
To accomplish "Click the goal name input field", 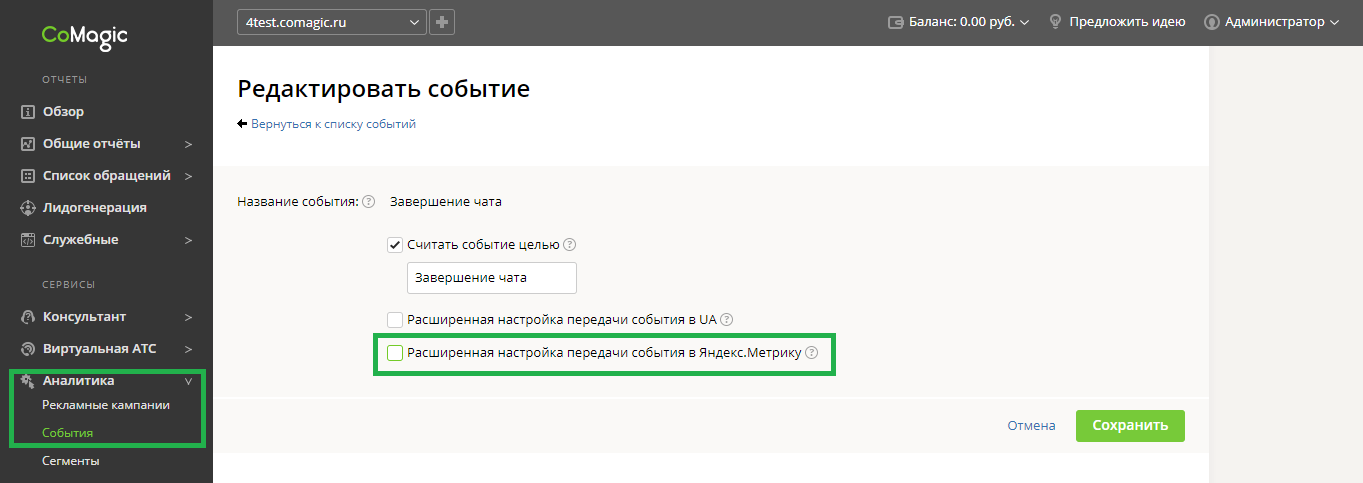I will point(492,278).
